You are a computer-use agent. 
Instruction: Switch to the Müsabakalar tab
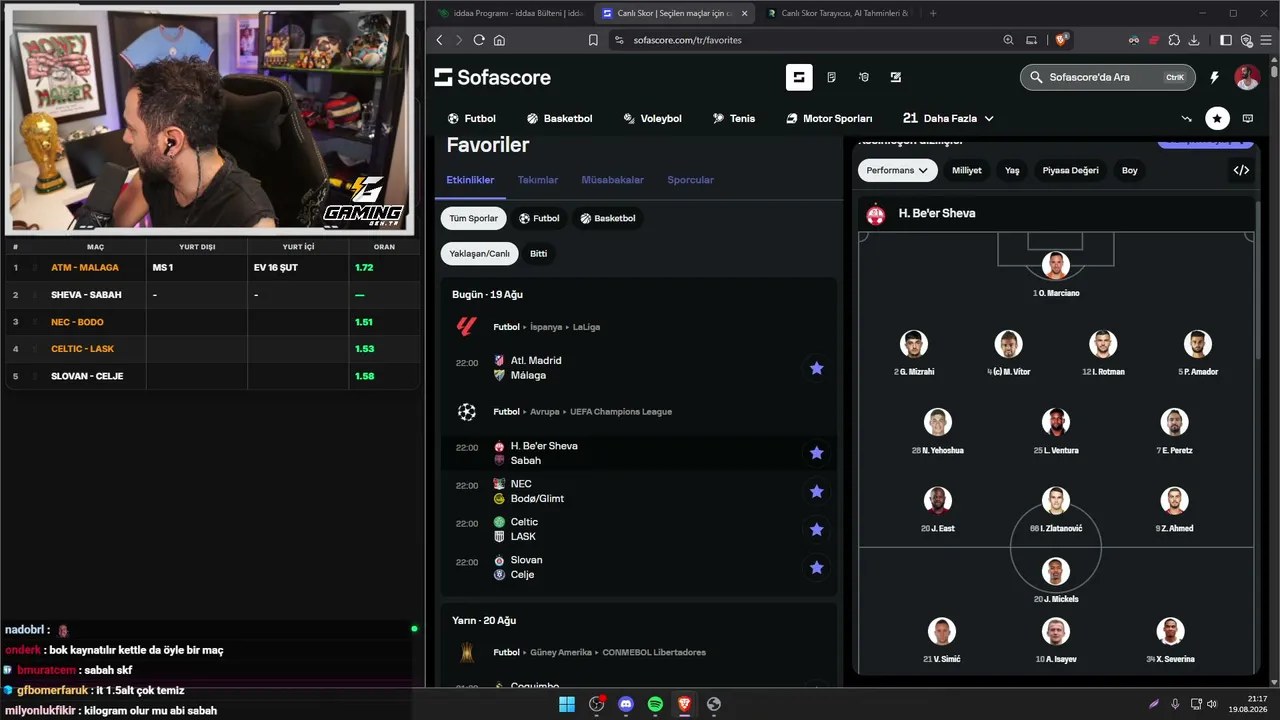pyautogui.click(x=612, y=180)
